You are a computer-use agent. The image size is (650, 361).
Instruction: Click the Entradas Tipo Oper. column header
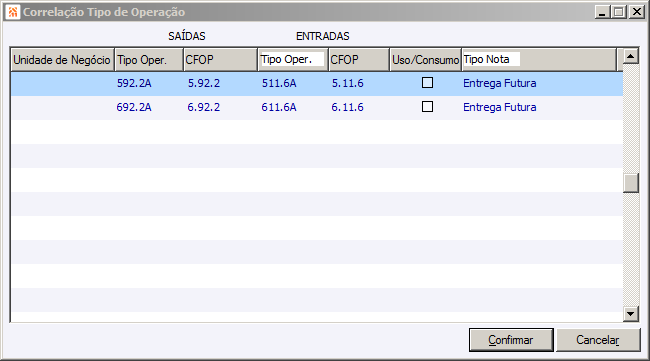(x=293, y=60)
